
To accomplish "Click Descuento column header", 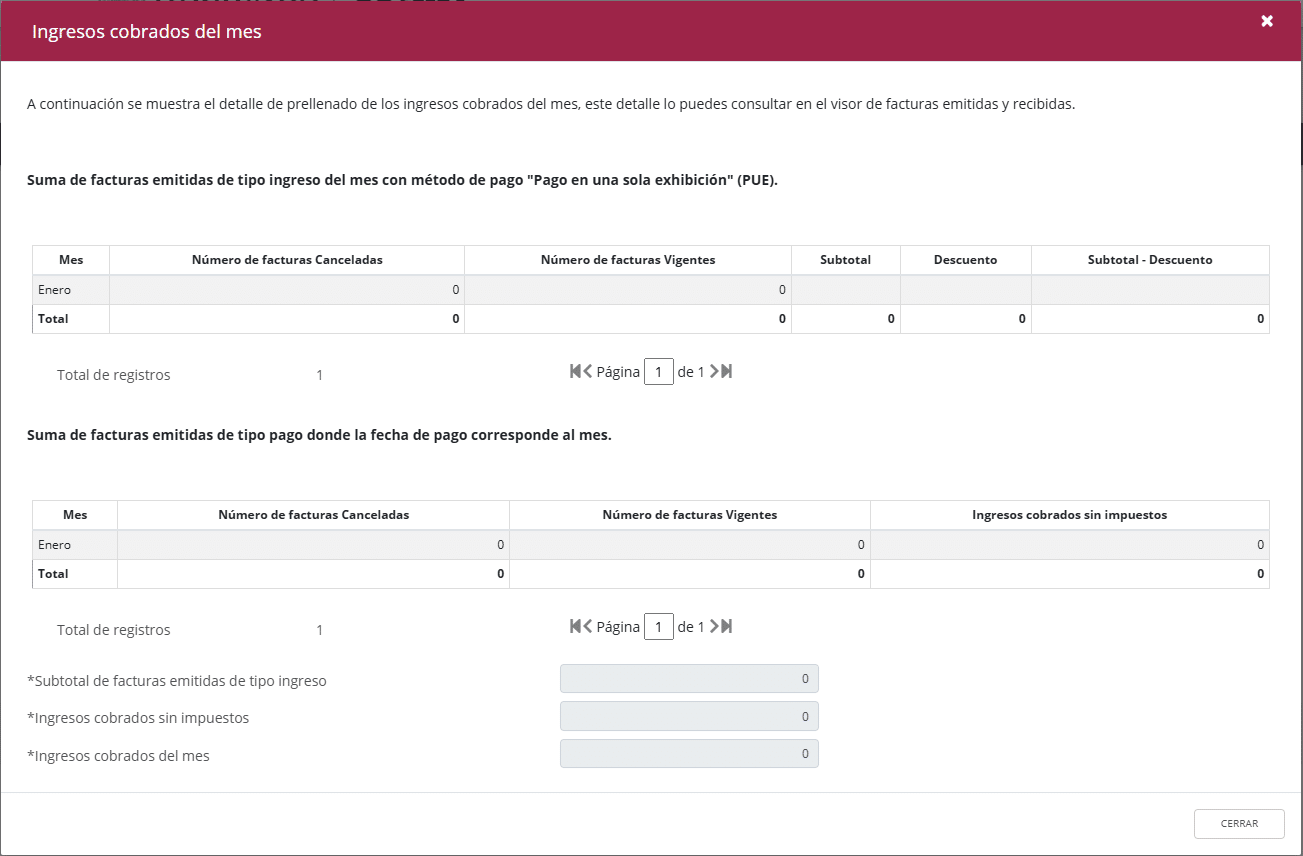I will [965, 260].
